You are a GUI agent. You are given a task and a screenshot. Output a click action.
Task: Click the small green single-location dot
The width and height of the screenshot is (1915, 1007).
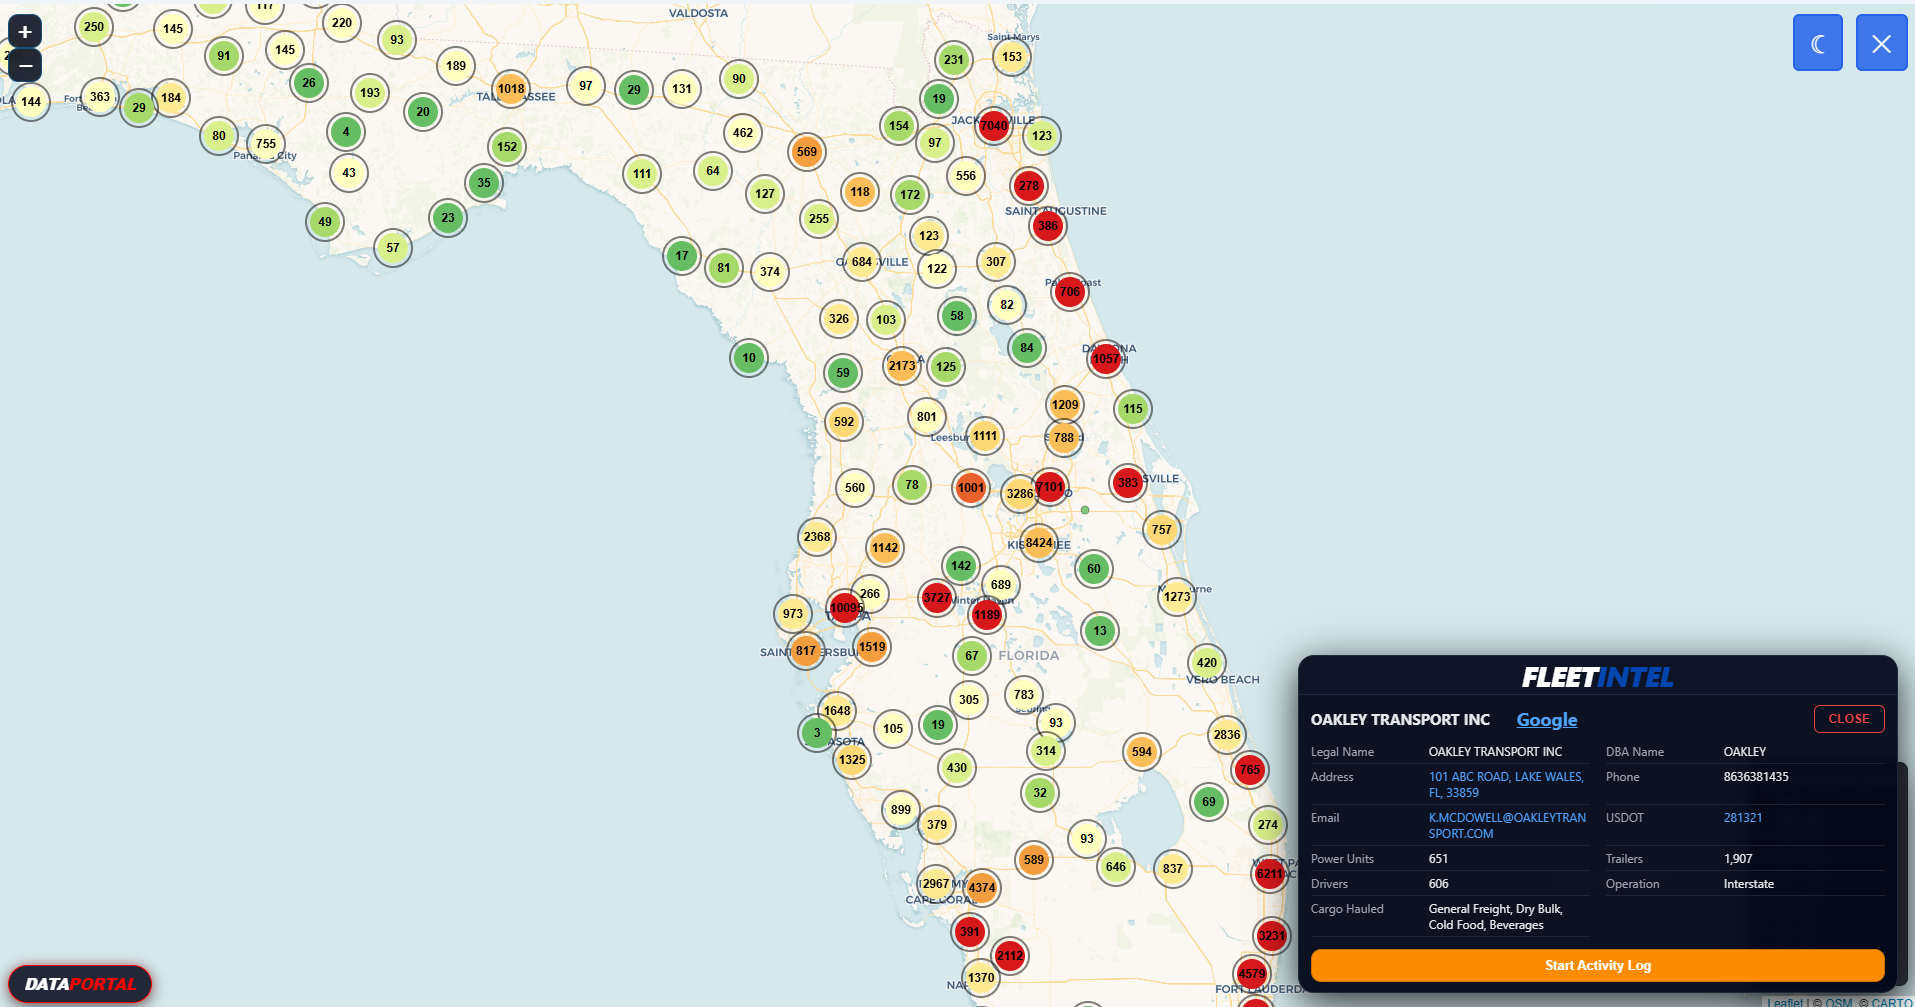(x=1085, y=510)
